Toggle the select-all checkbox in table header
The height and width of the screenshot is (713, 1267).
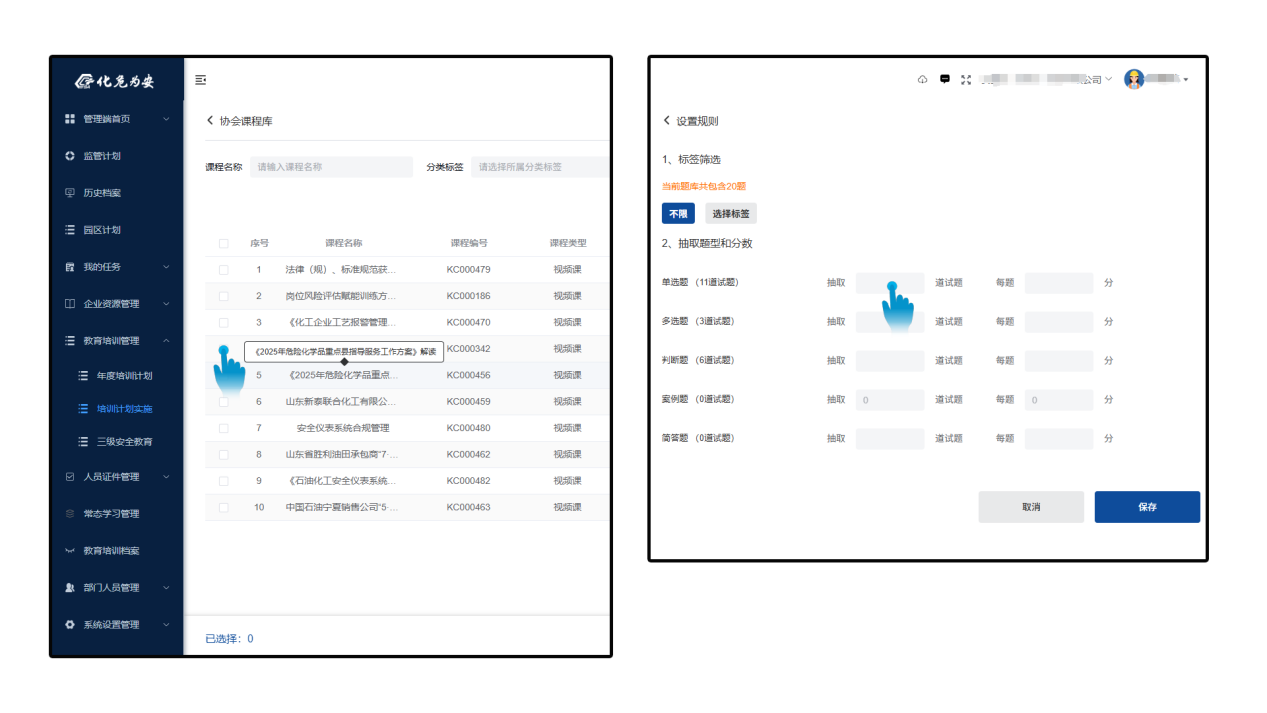pyautogui.click(x=223, y=243)
